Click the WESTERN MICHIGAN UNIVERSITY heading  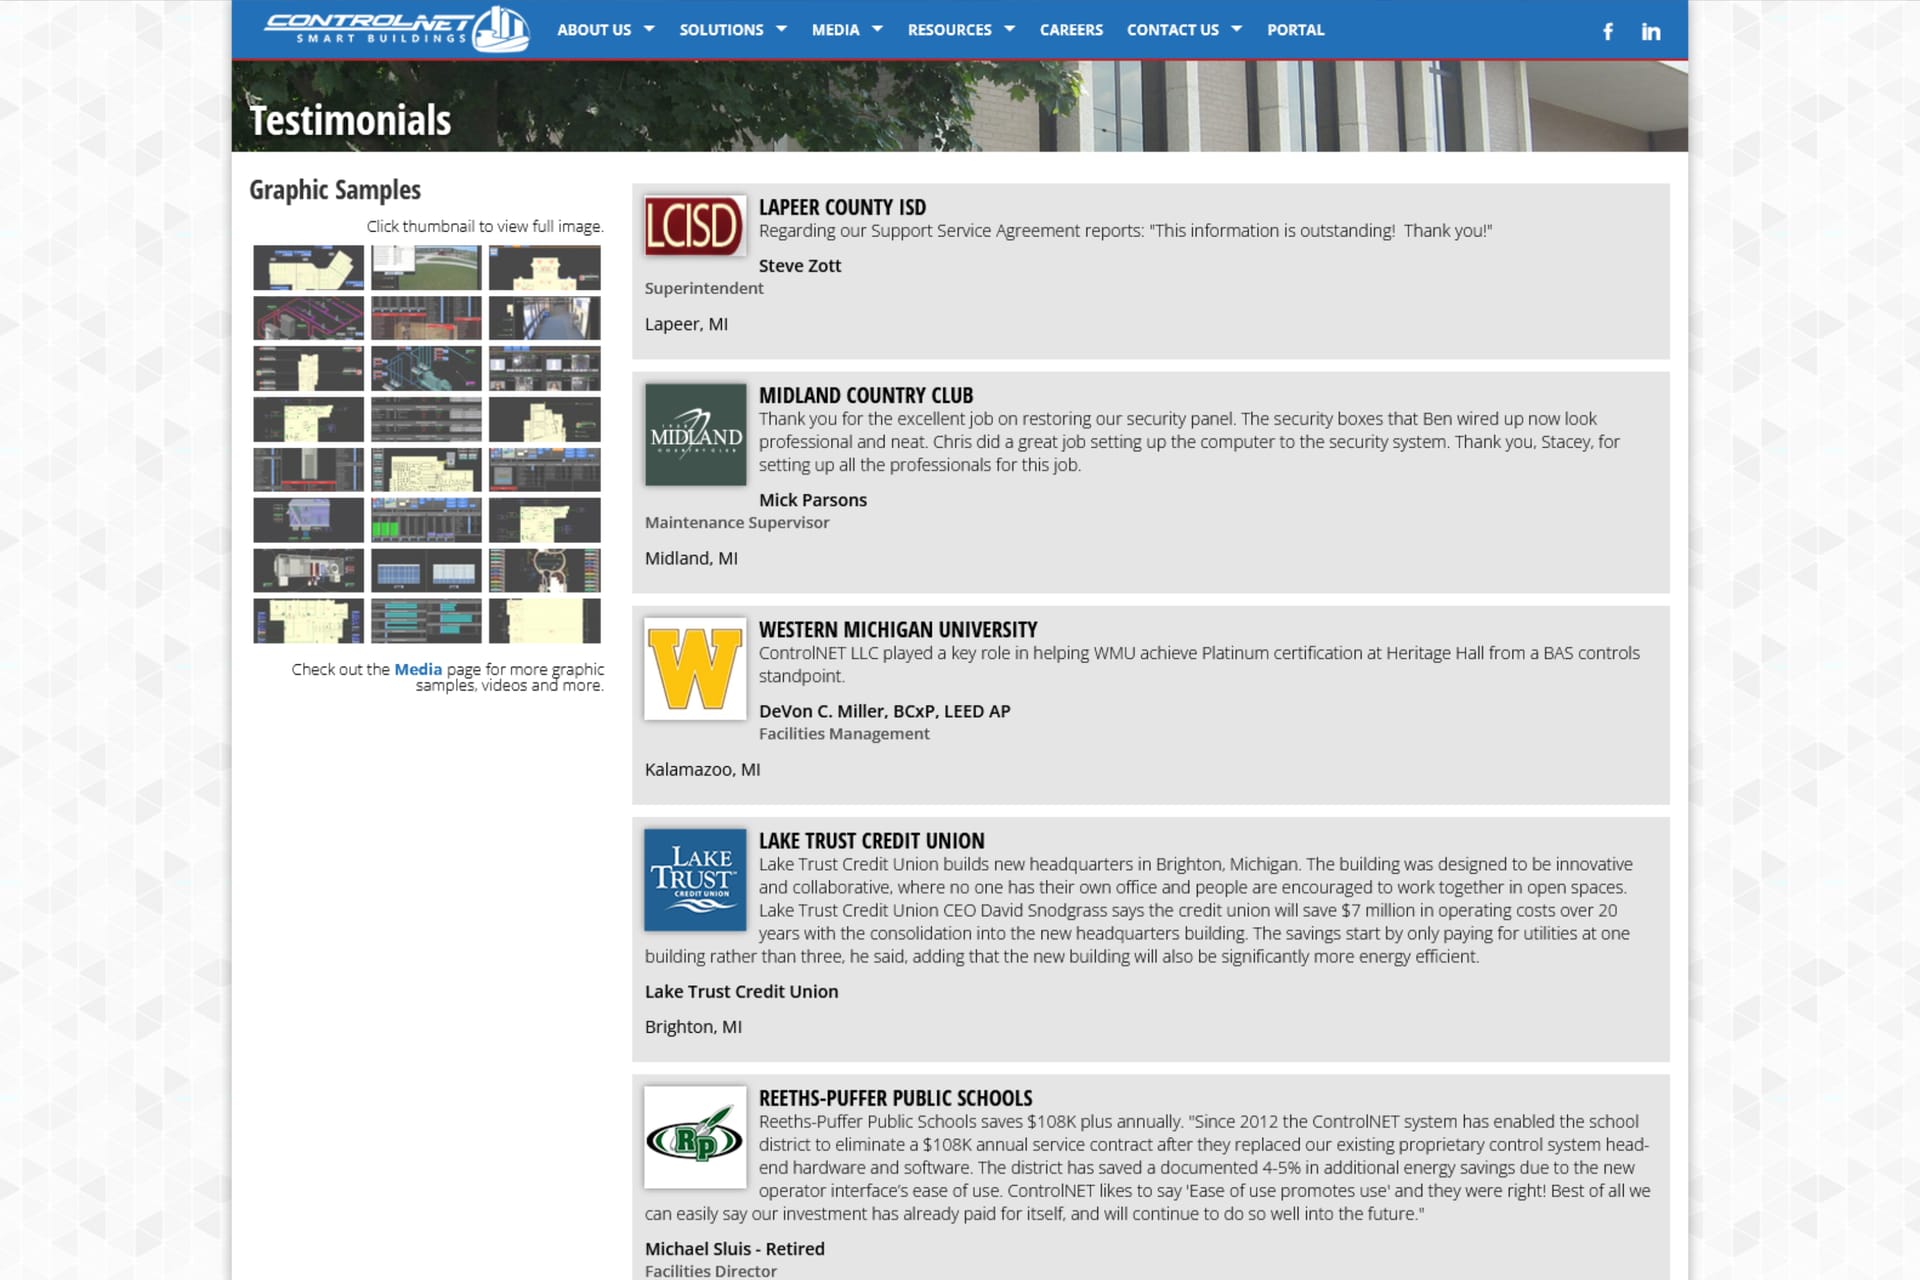click(x=898, y=629)
